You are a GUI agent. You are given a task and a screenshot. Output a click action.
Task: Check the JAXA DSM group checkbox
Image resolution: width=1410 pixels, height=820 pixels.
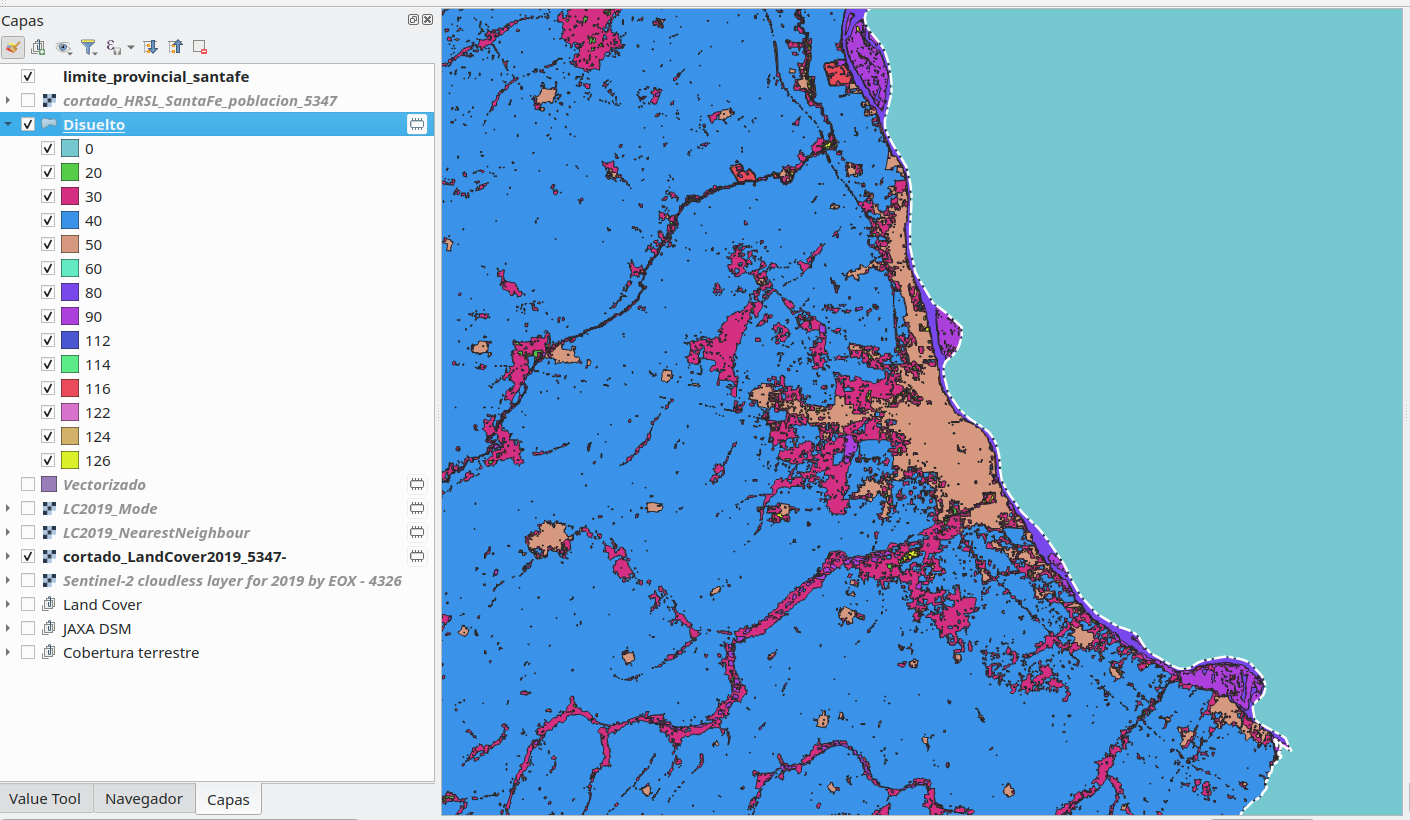pos(28,628)
